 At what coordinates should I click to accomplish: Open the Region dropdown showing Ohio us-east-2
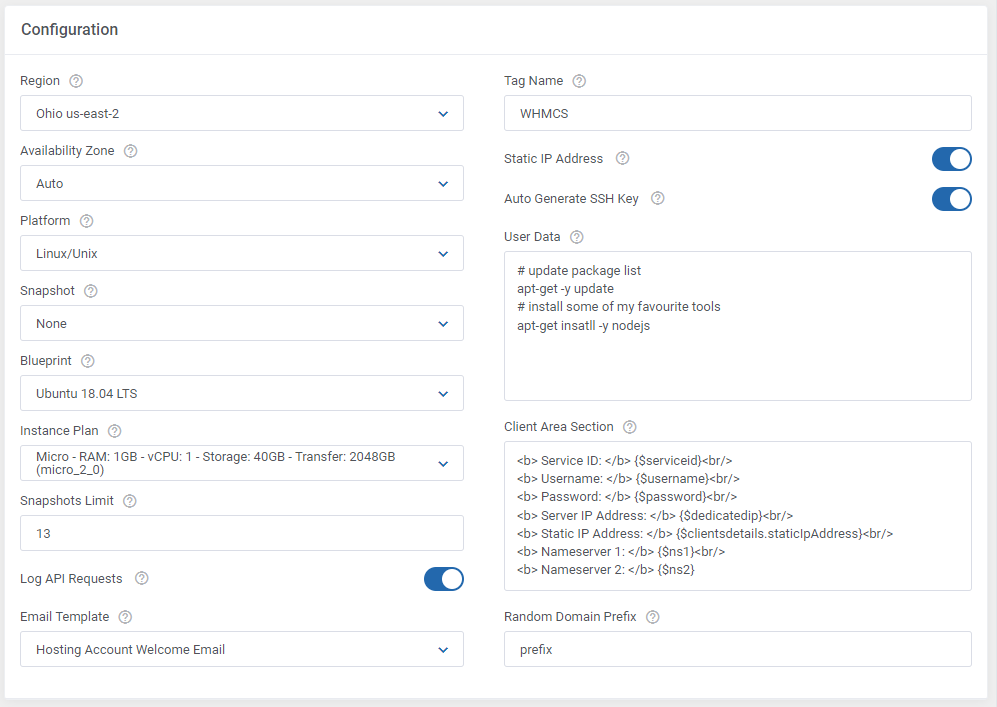click(242, 113)
